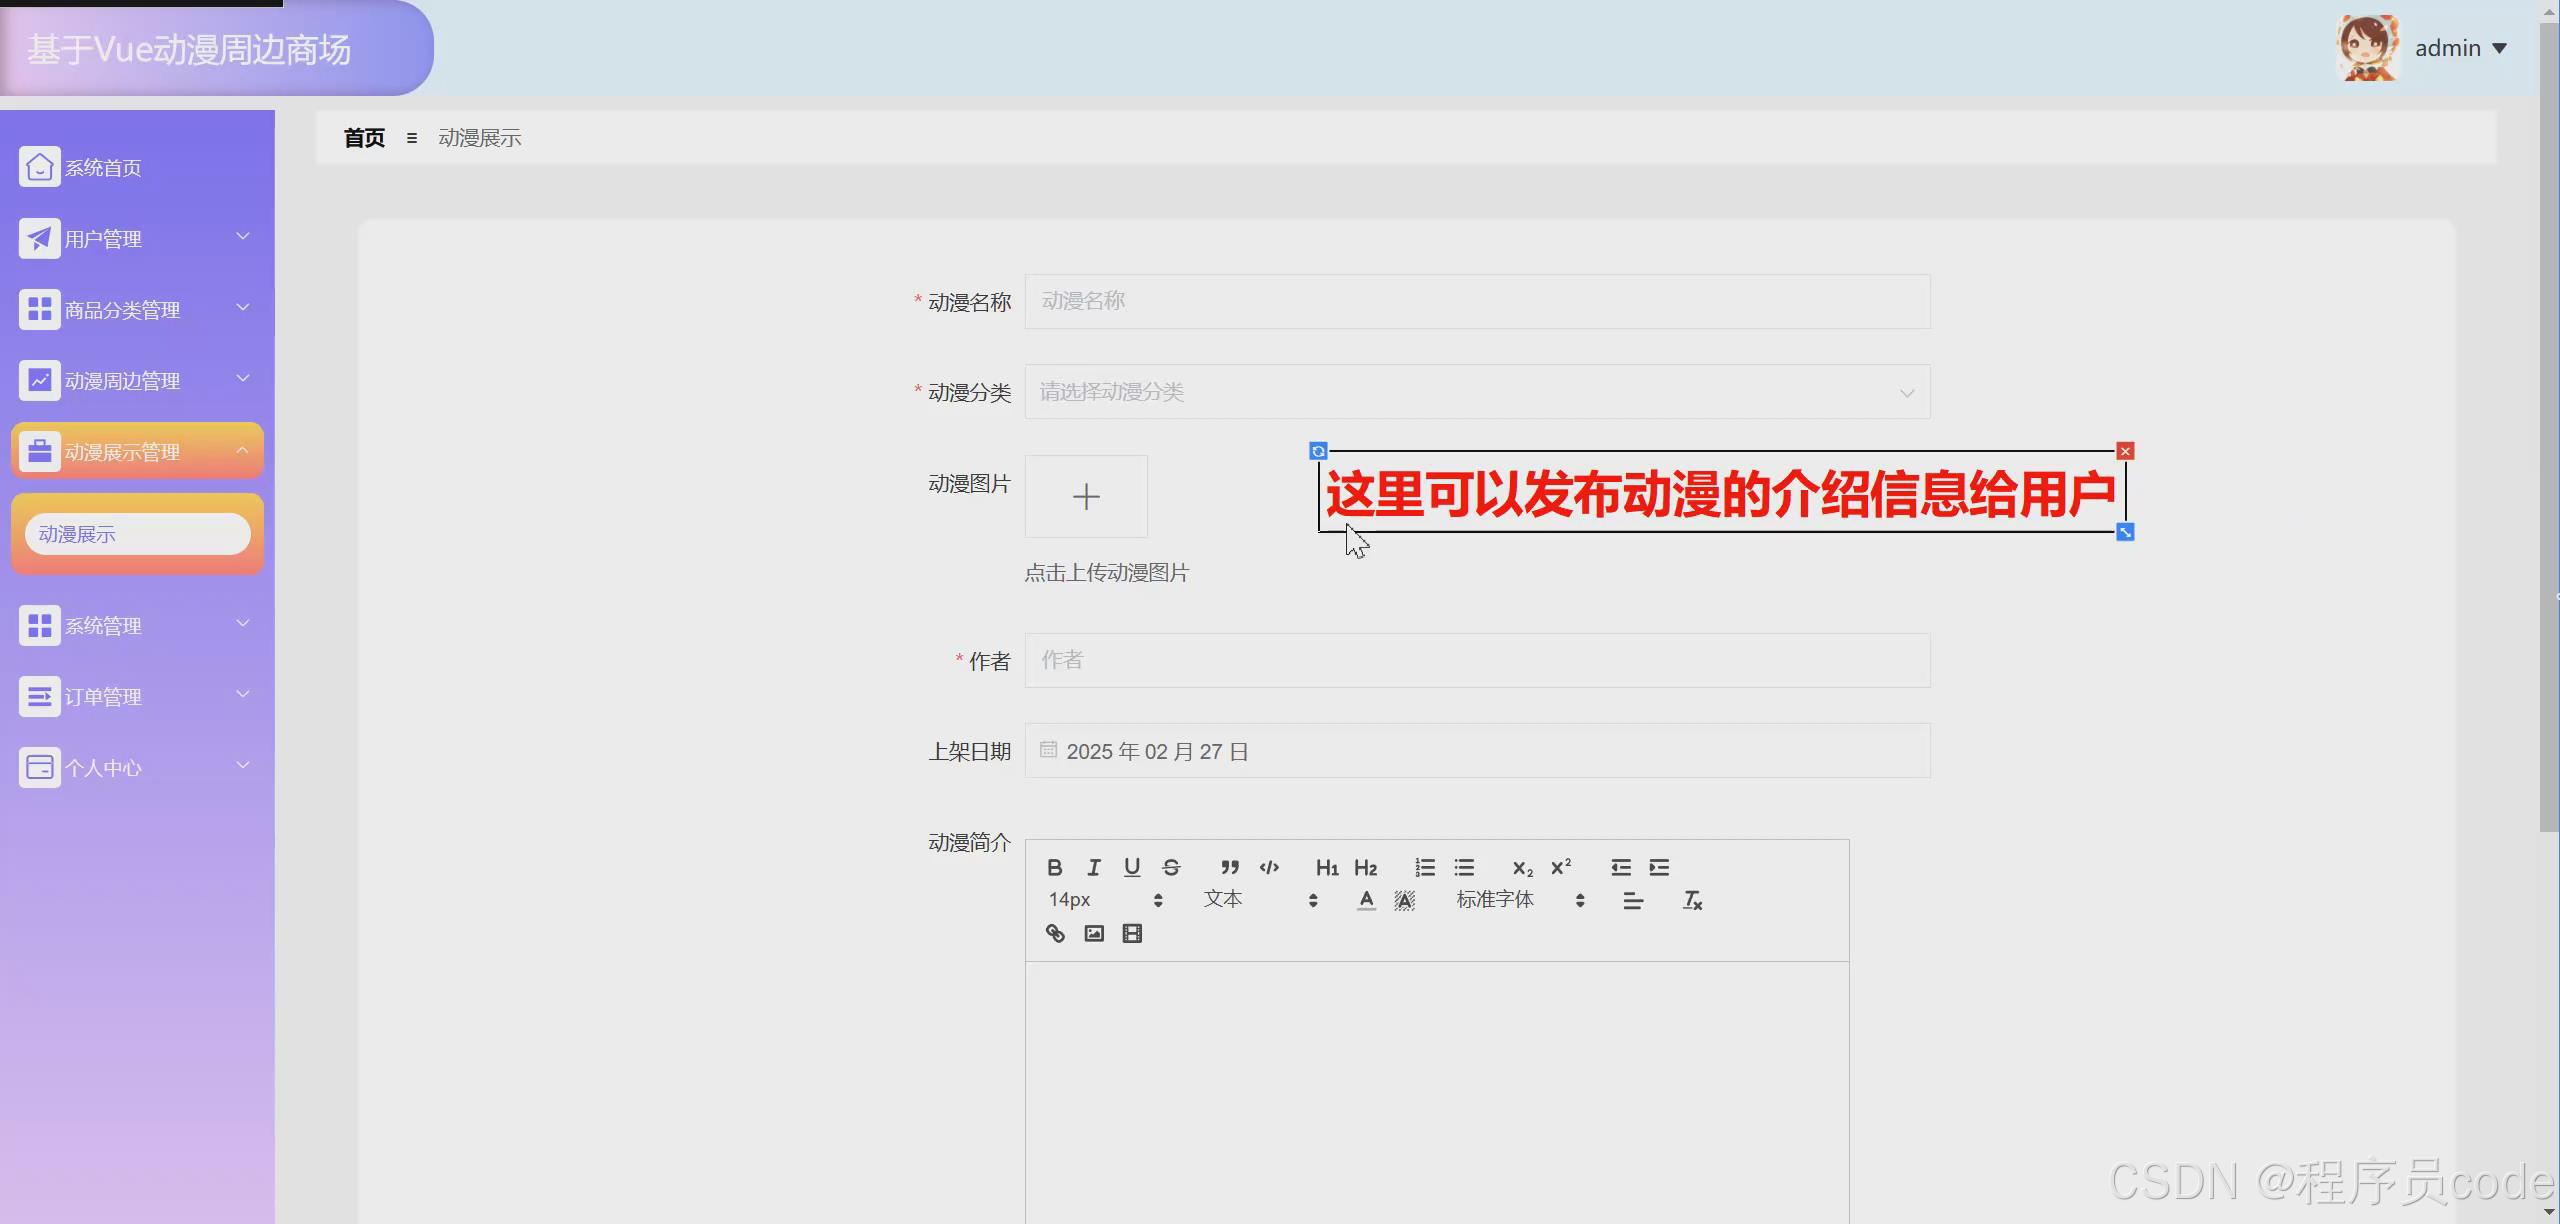Image resolution: width=2560 pixels, height=1224 pixels.
Task: Insert an image into the editor
Action: 1093,933
